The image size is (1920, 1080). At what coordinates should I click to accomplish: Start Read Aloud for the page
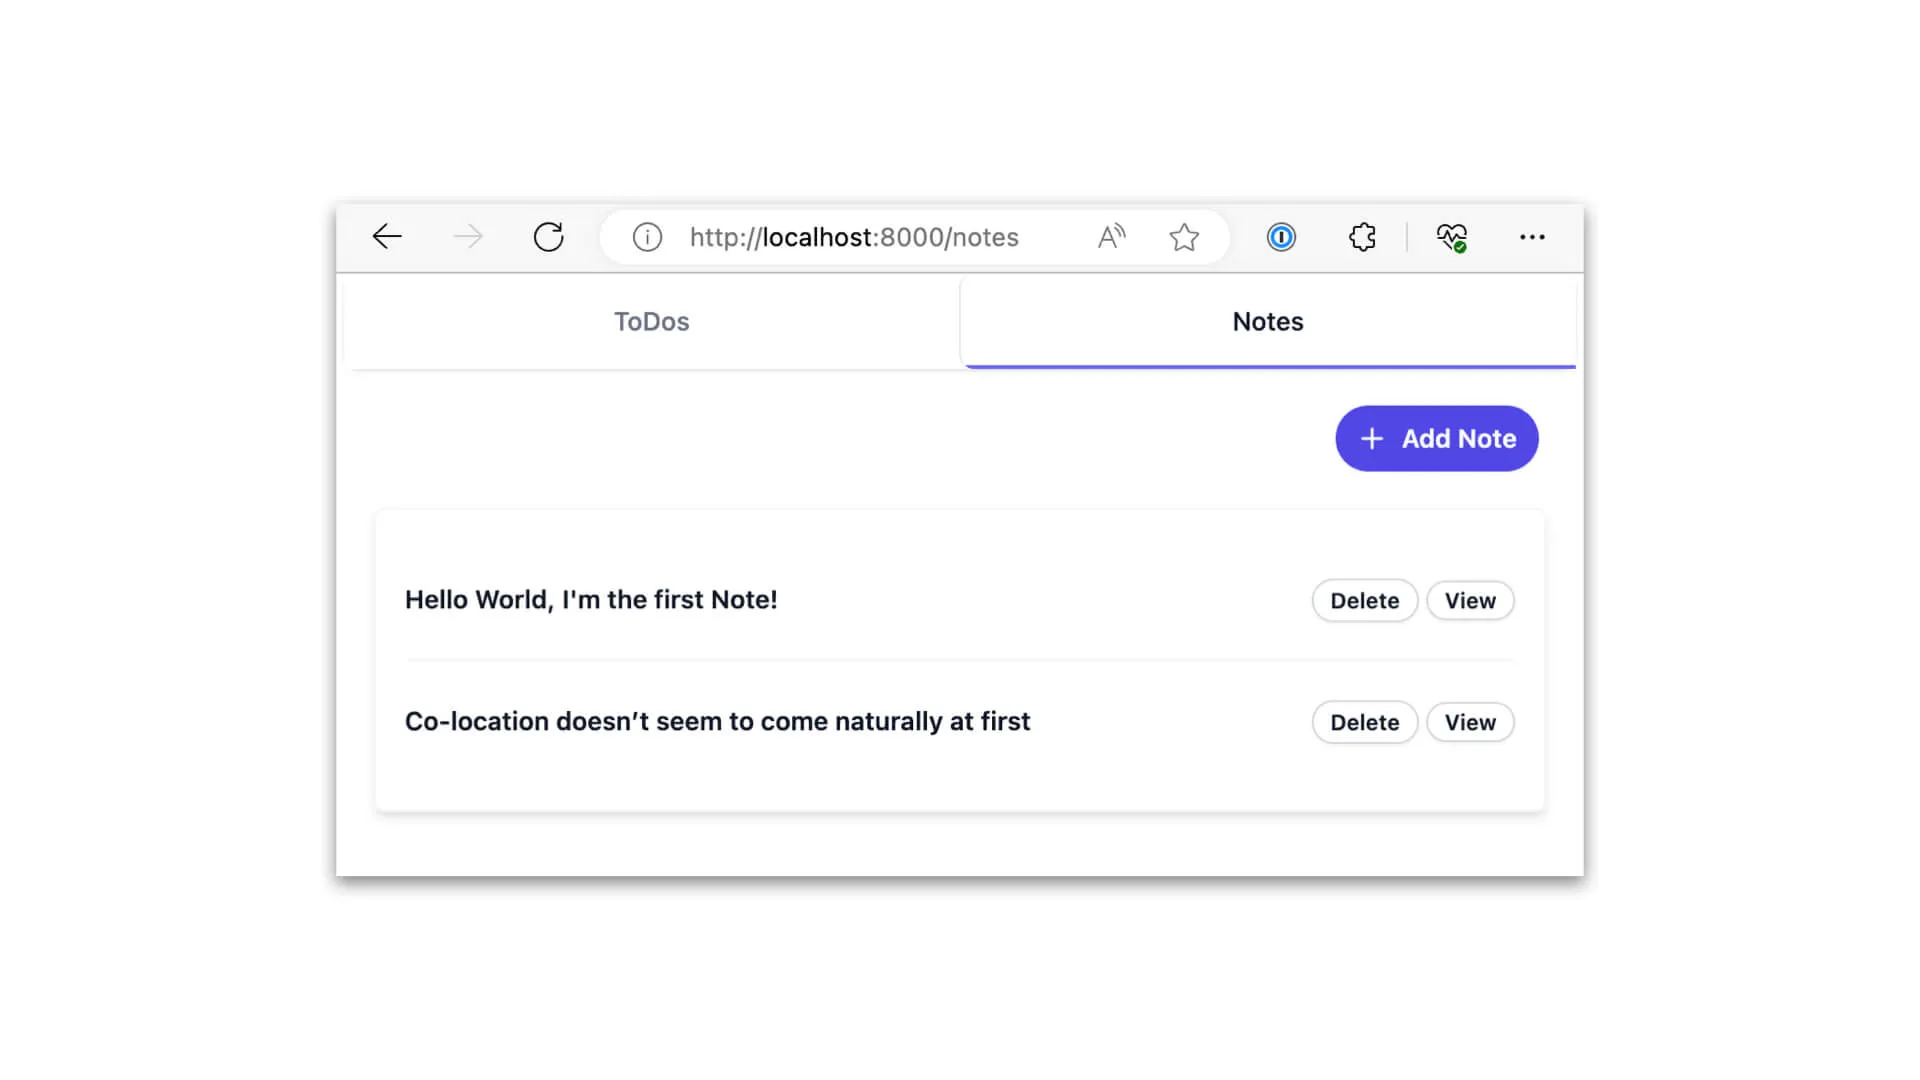coord(1111,237)
